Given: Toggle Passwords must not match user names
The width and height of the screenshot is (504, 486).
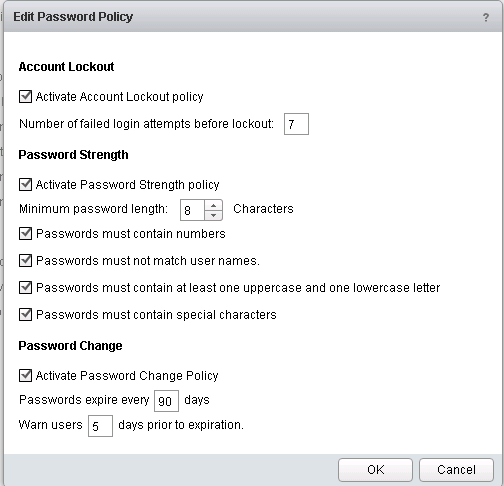Looking at the screenshot, I should pyautogui.click(x=25, y=261).
